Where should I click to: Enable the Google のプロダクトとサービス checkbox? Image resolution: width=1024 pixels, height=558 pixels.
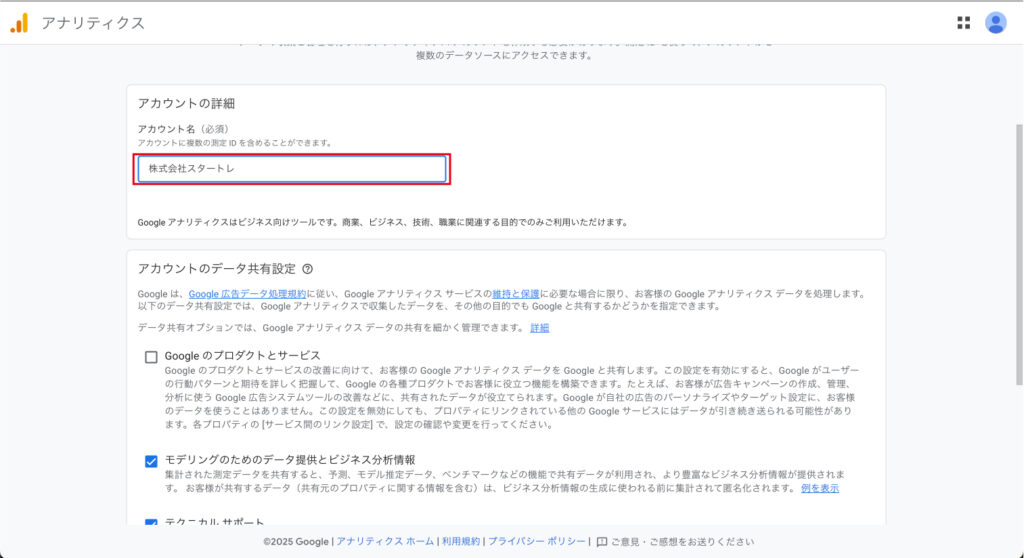[151, 357]
